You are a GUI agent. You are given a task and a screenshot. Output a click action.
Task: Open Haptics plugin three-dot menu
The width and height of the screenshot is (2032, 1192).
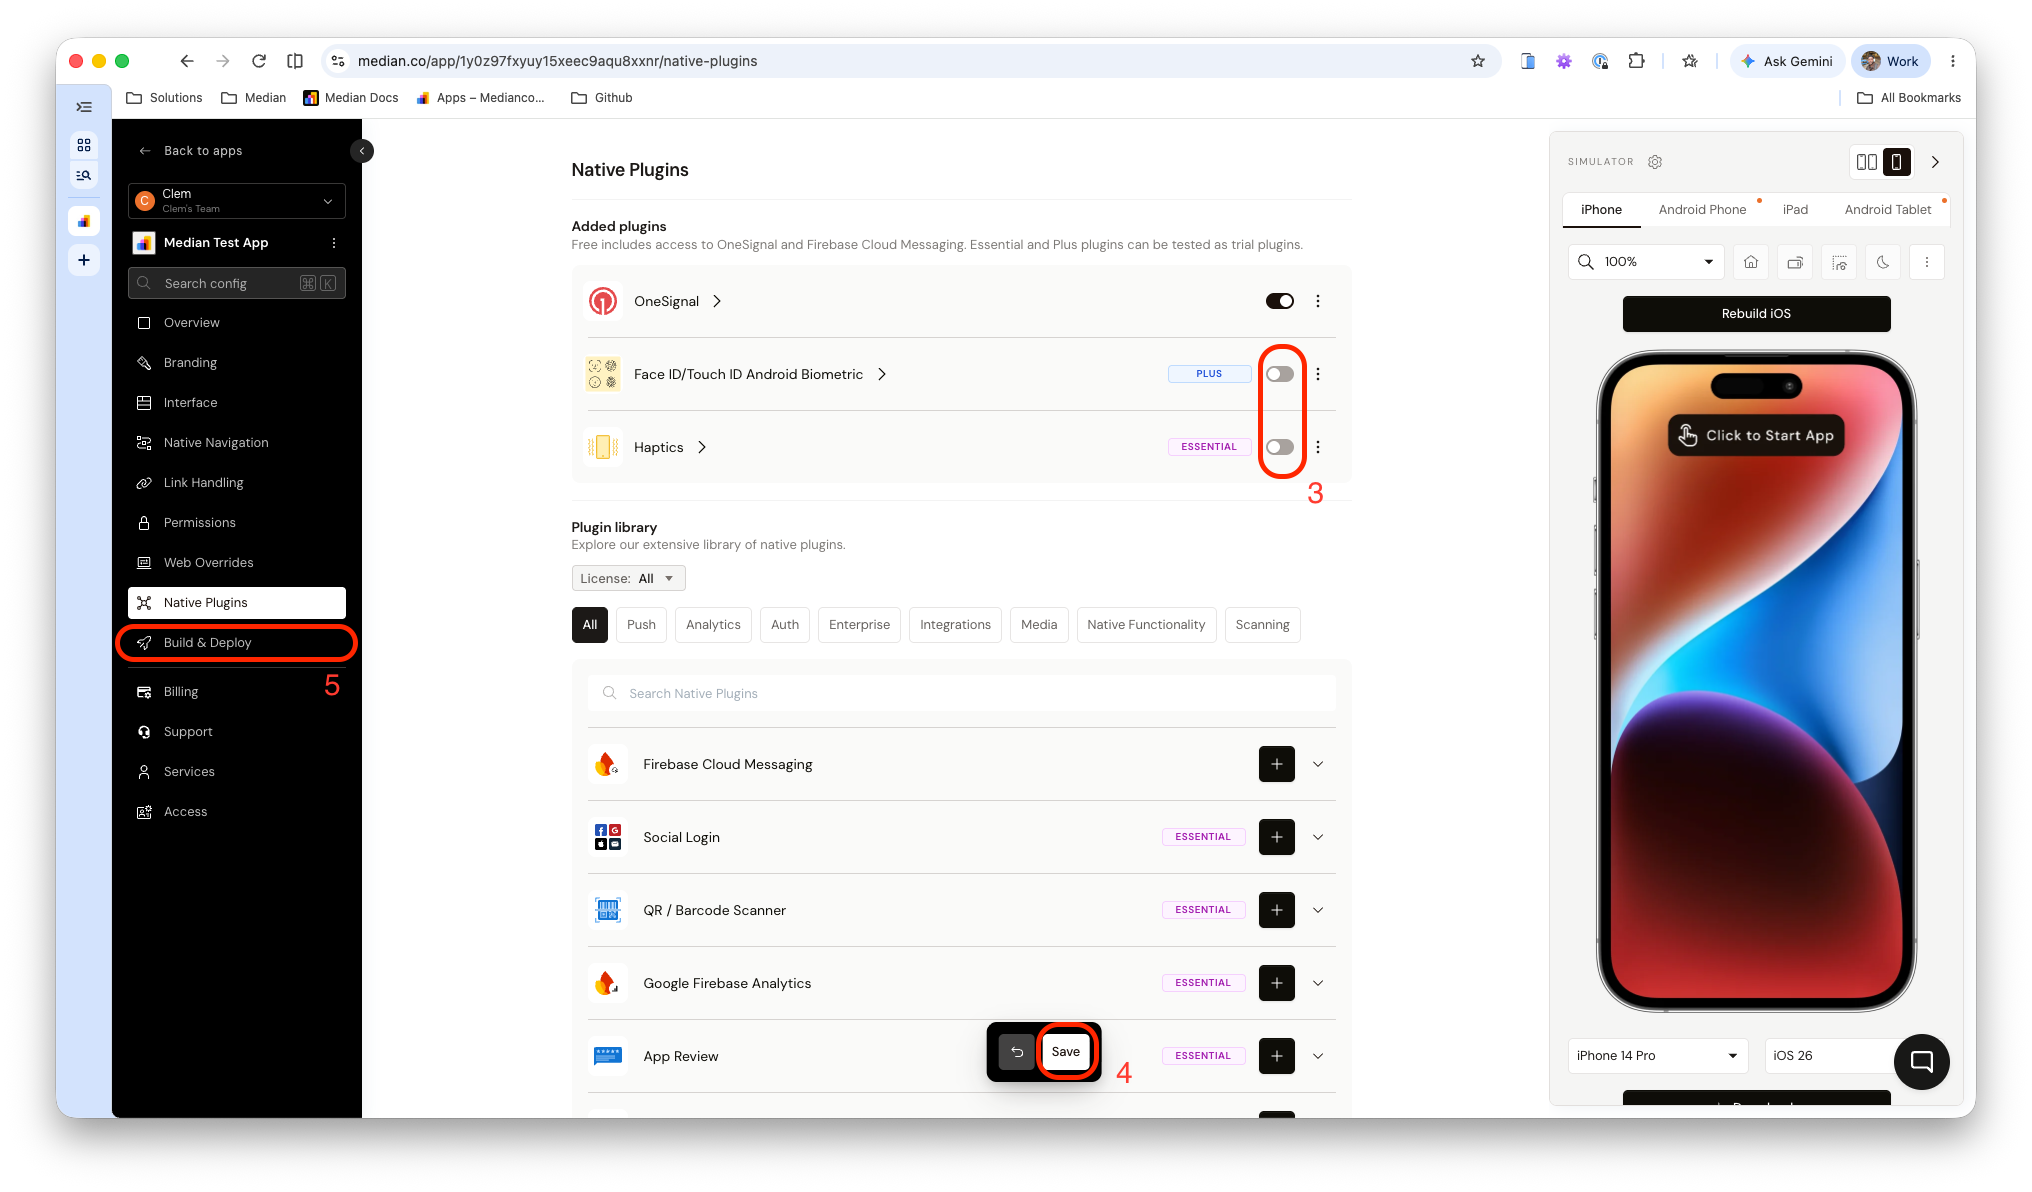[x=1318, y=447]
